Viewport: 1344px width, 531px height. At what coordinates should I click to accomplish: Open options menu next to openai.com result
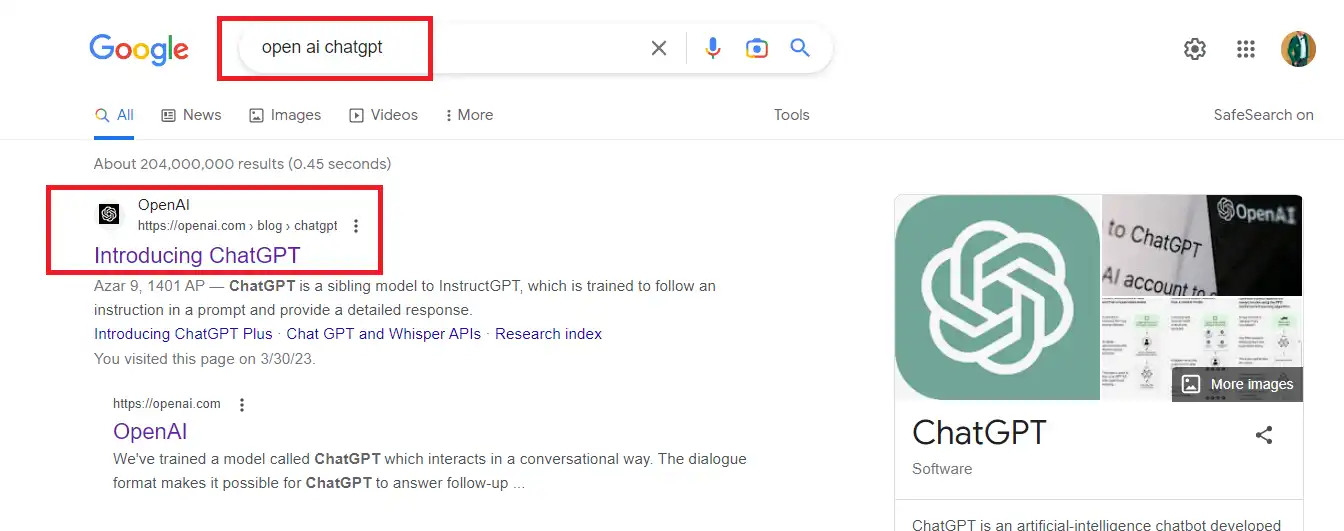pos(242,405)
